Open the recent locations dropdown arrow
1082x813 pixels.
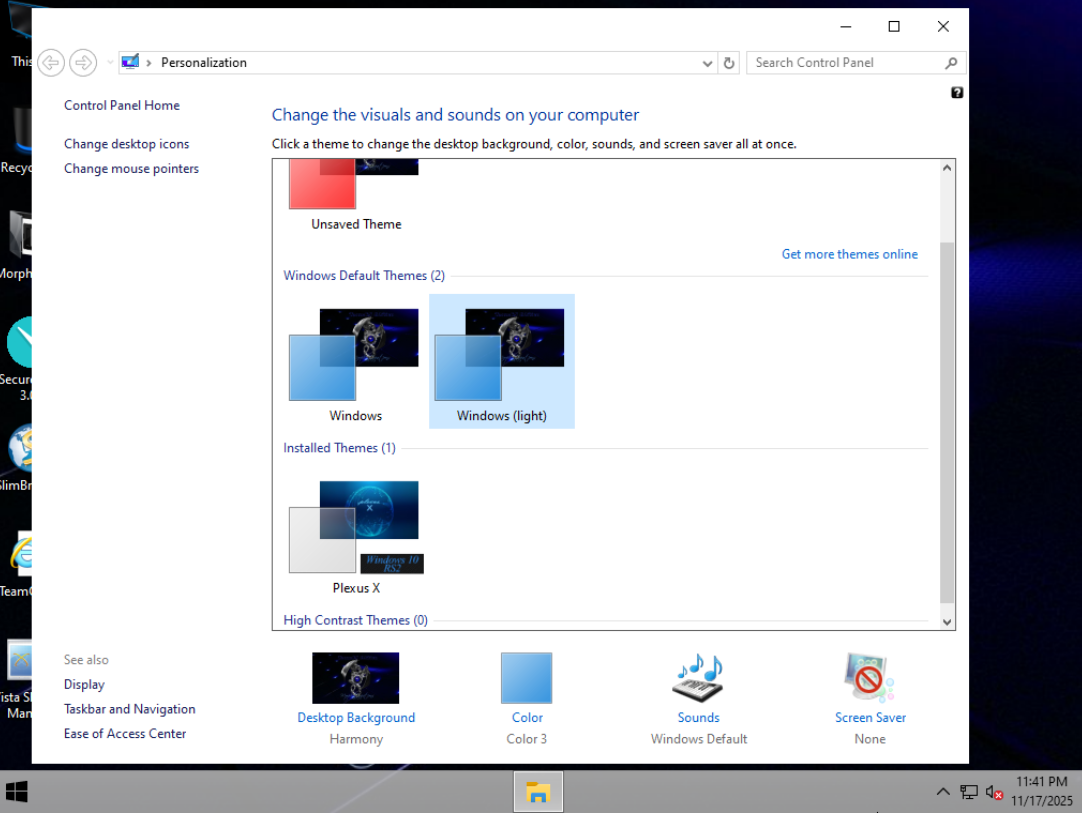[x=110, y=63]
